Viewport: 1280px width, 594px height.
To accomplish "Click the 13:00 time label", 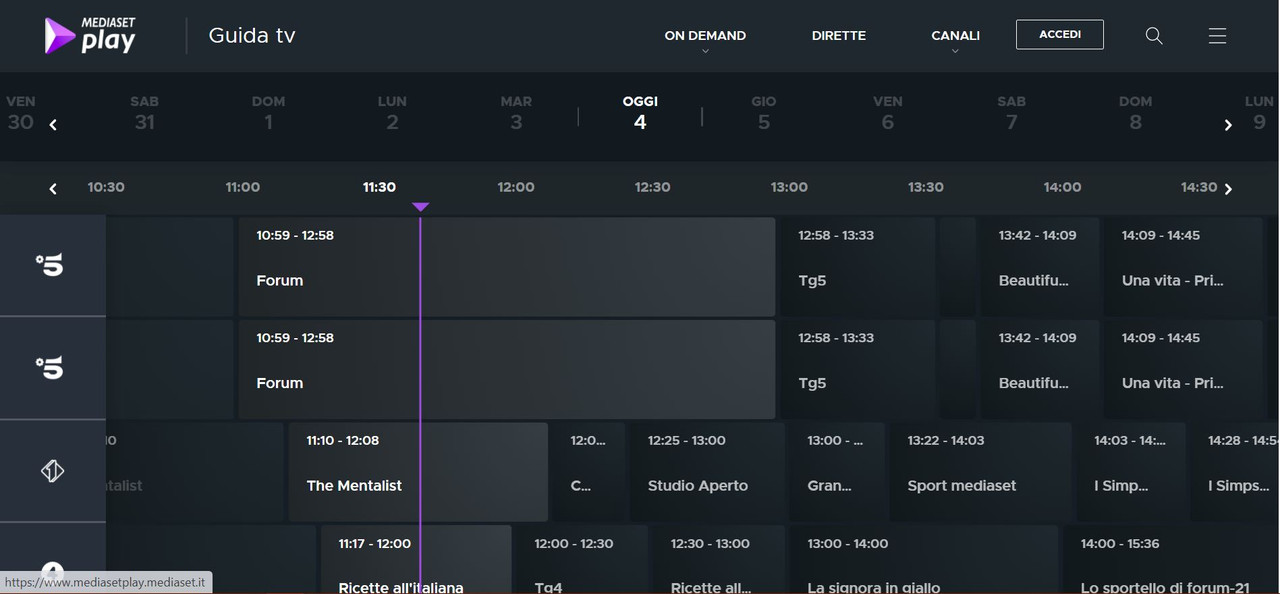I will click(x=789, y=187).
